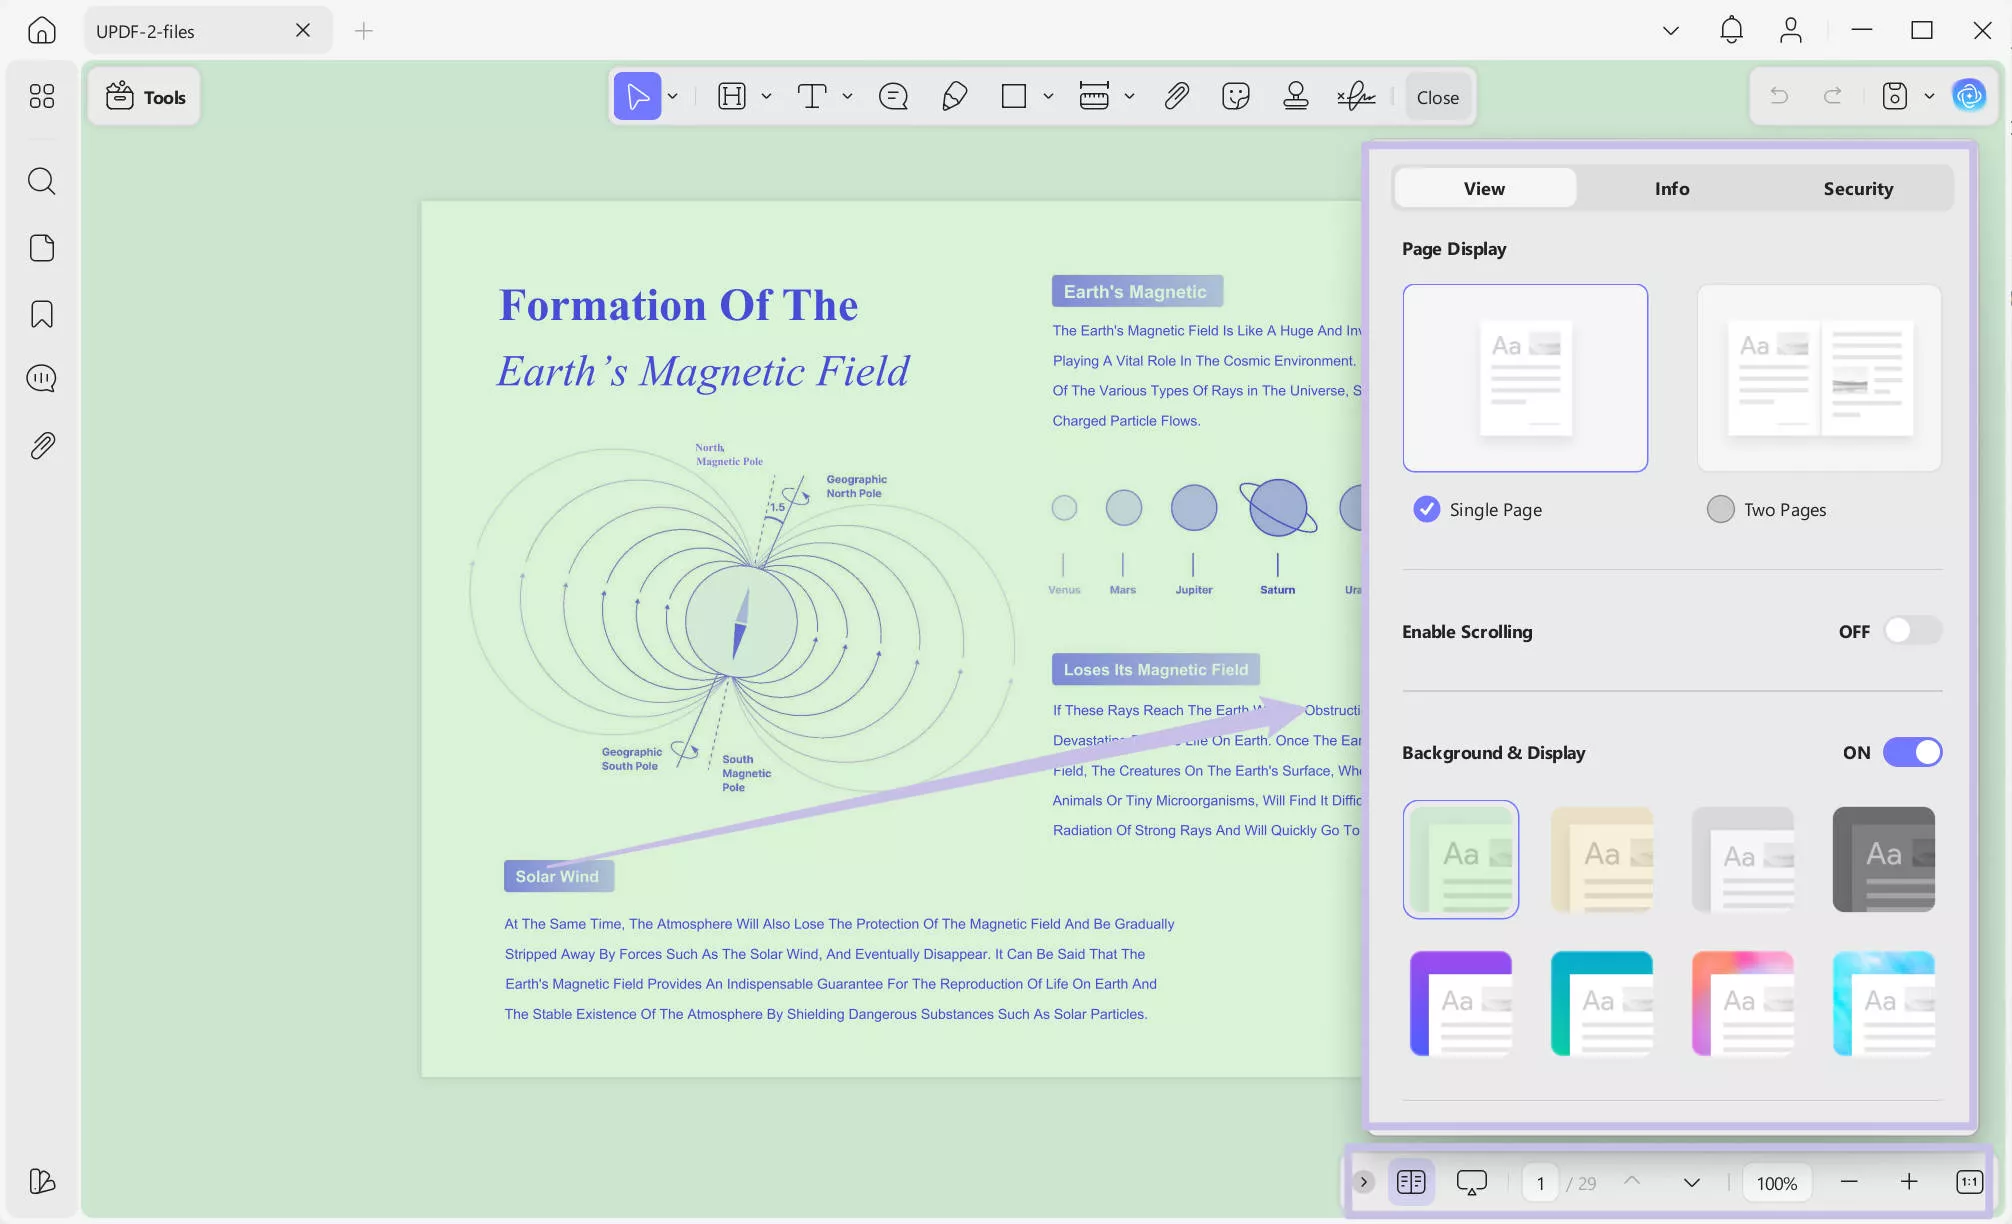Select the rectangle shape tool

click(x=1014, y=97)
